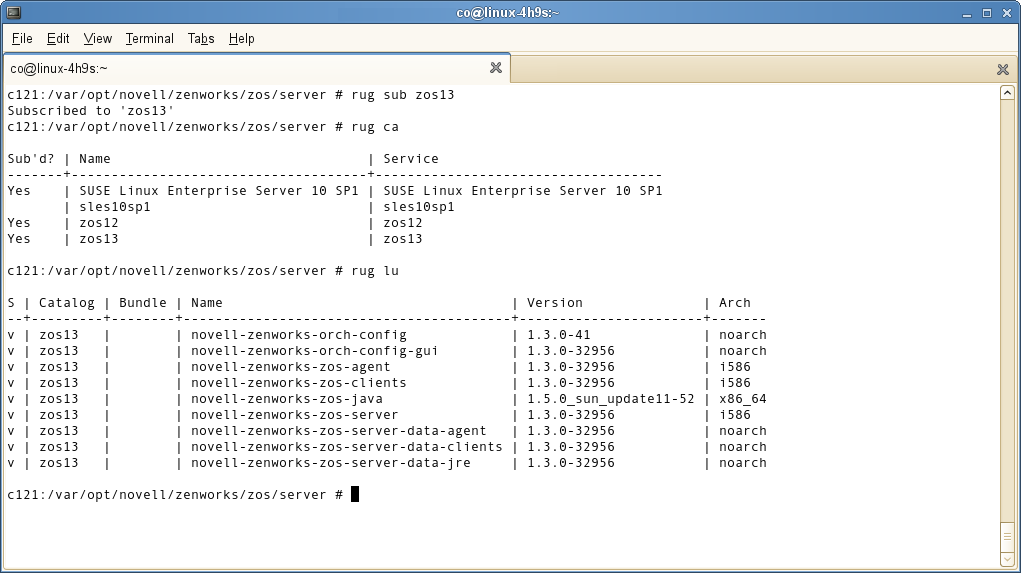Click the terminal window menu icon in title bar

coord(13,12)
